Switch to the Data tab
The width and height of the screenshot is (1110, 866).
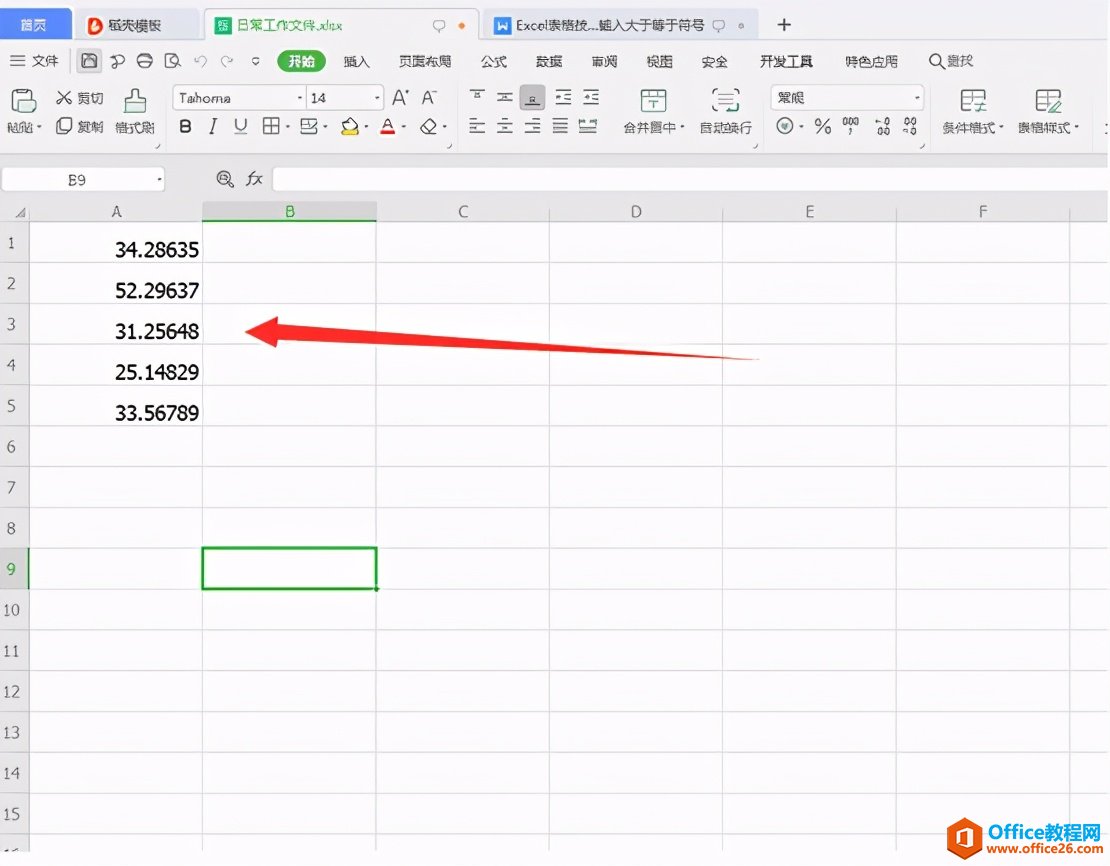point(549,62)
